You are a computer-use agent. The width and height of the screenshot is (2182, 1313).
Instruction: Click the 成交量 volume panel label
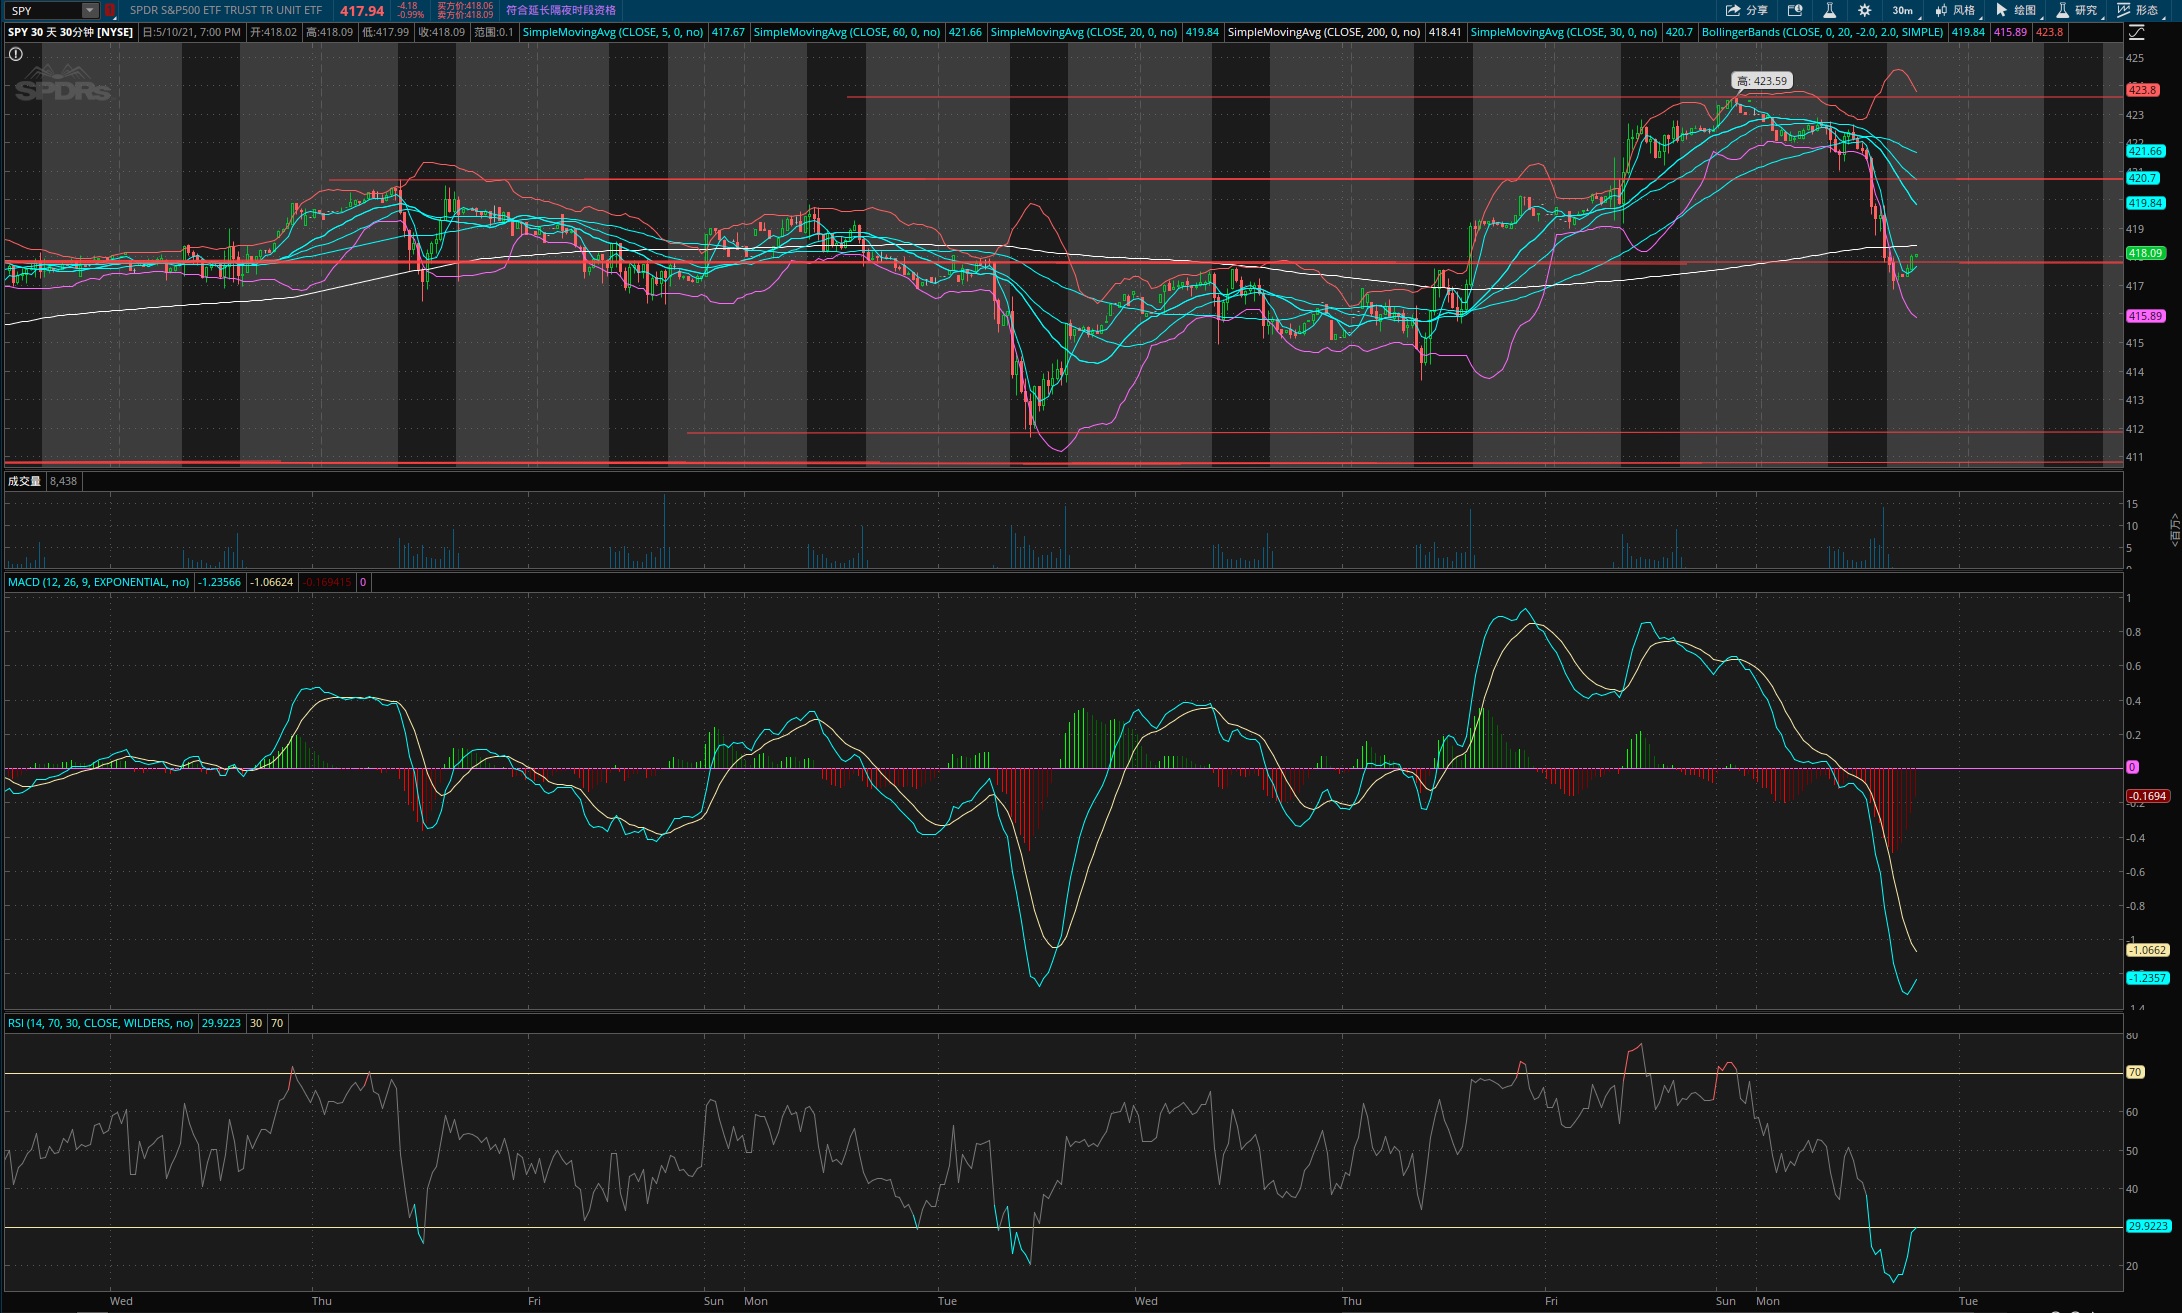click(x=24, y=481)
